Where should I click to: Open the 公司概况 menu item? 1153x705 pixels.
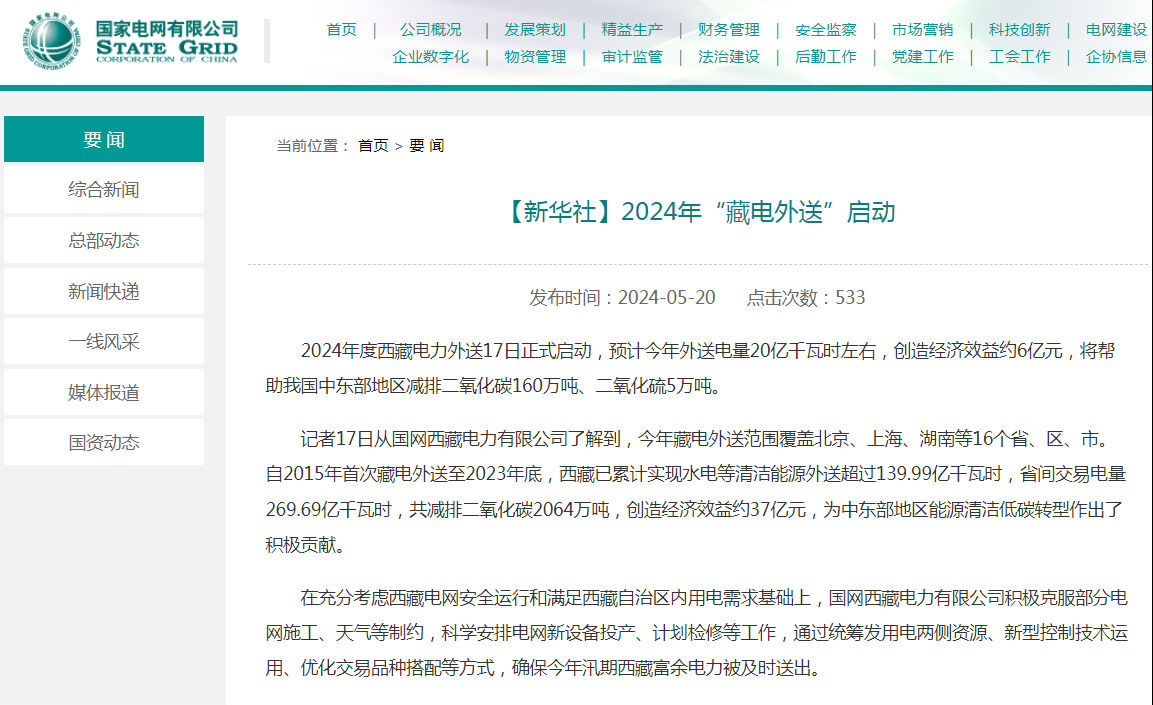pos(430,30)
